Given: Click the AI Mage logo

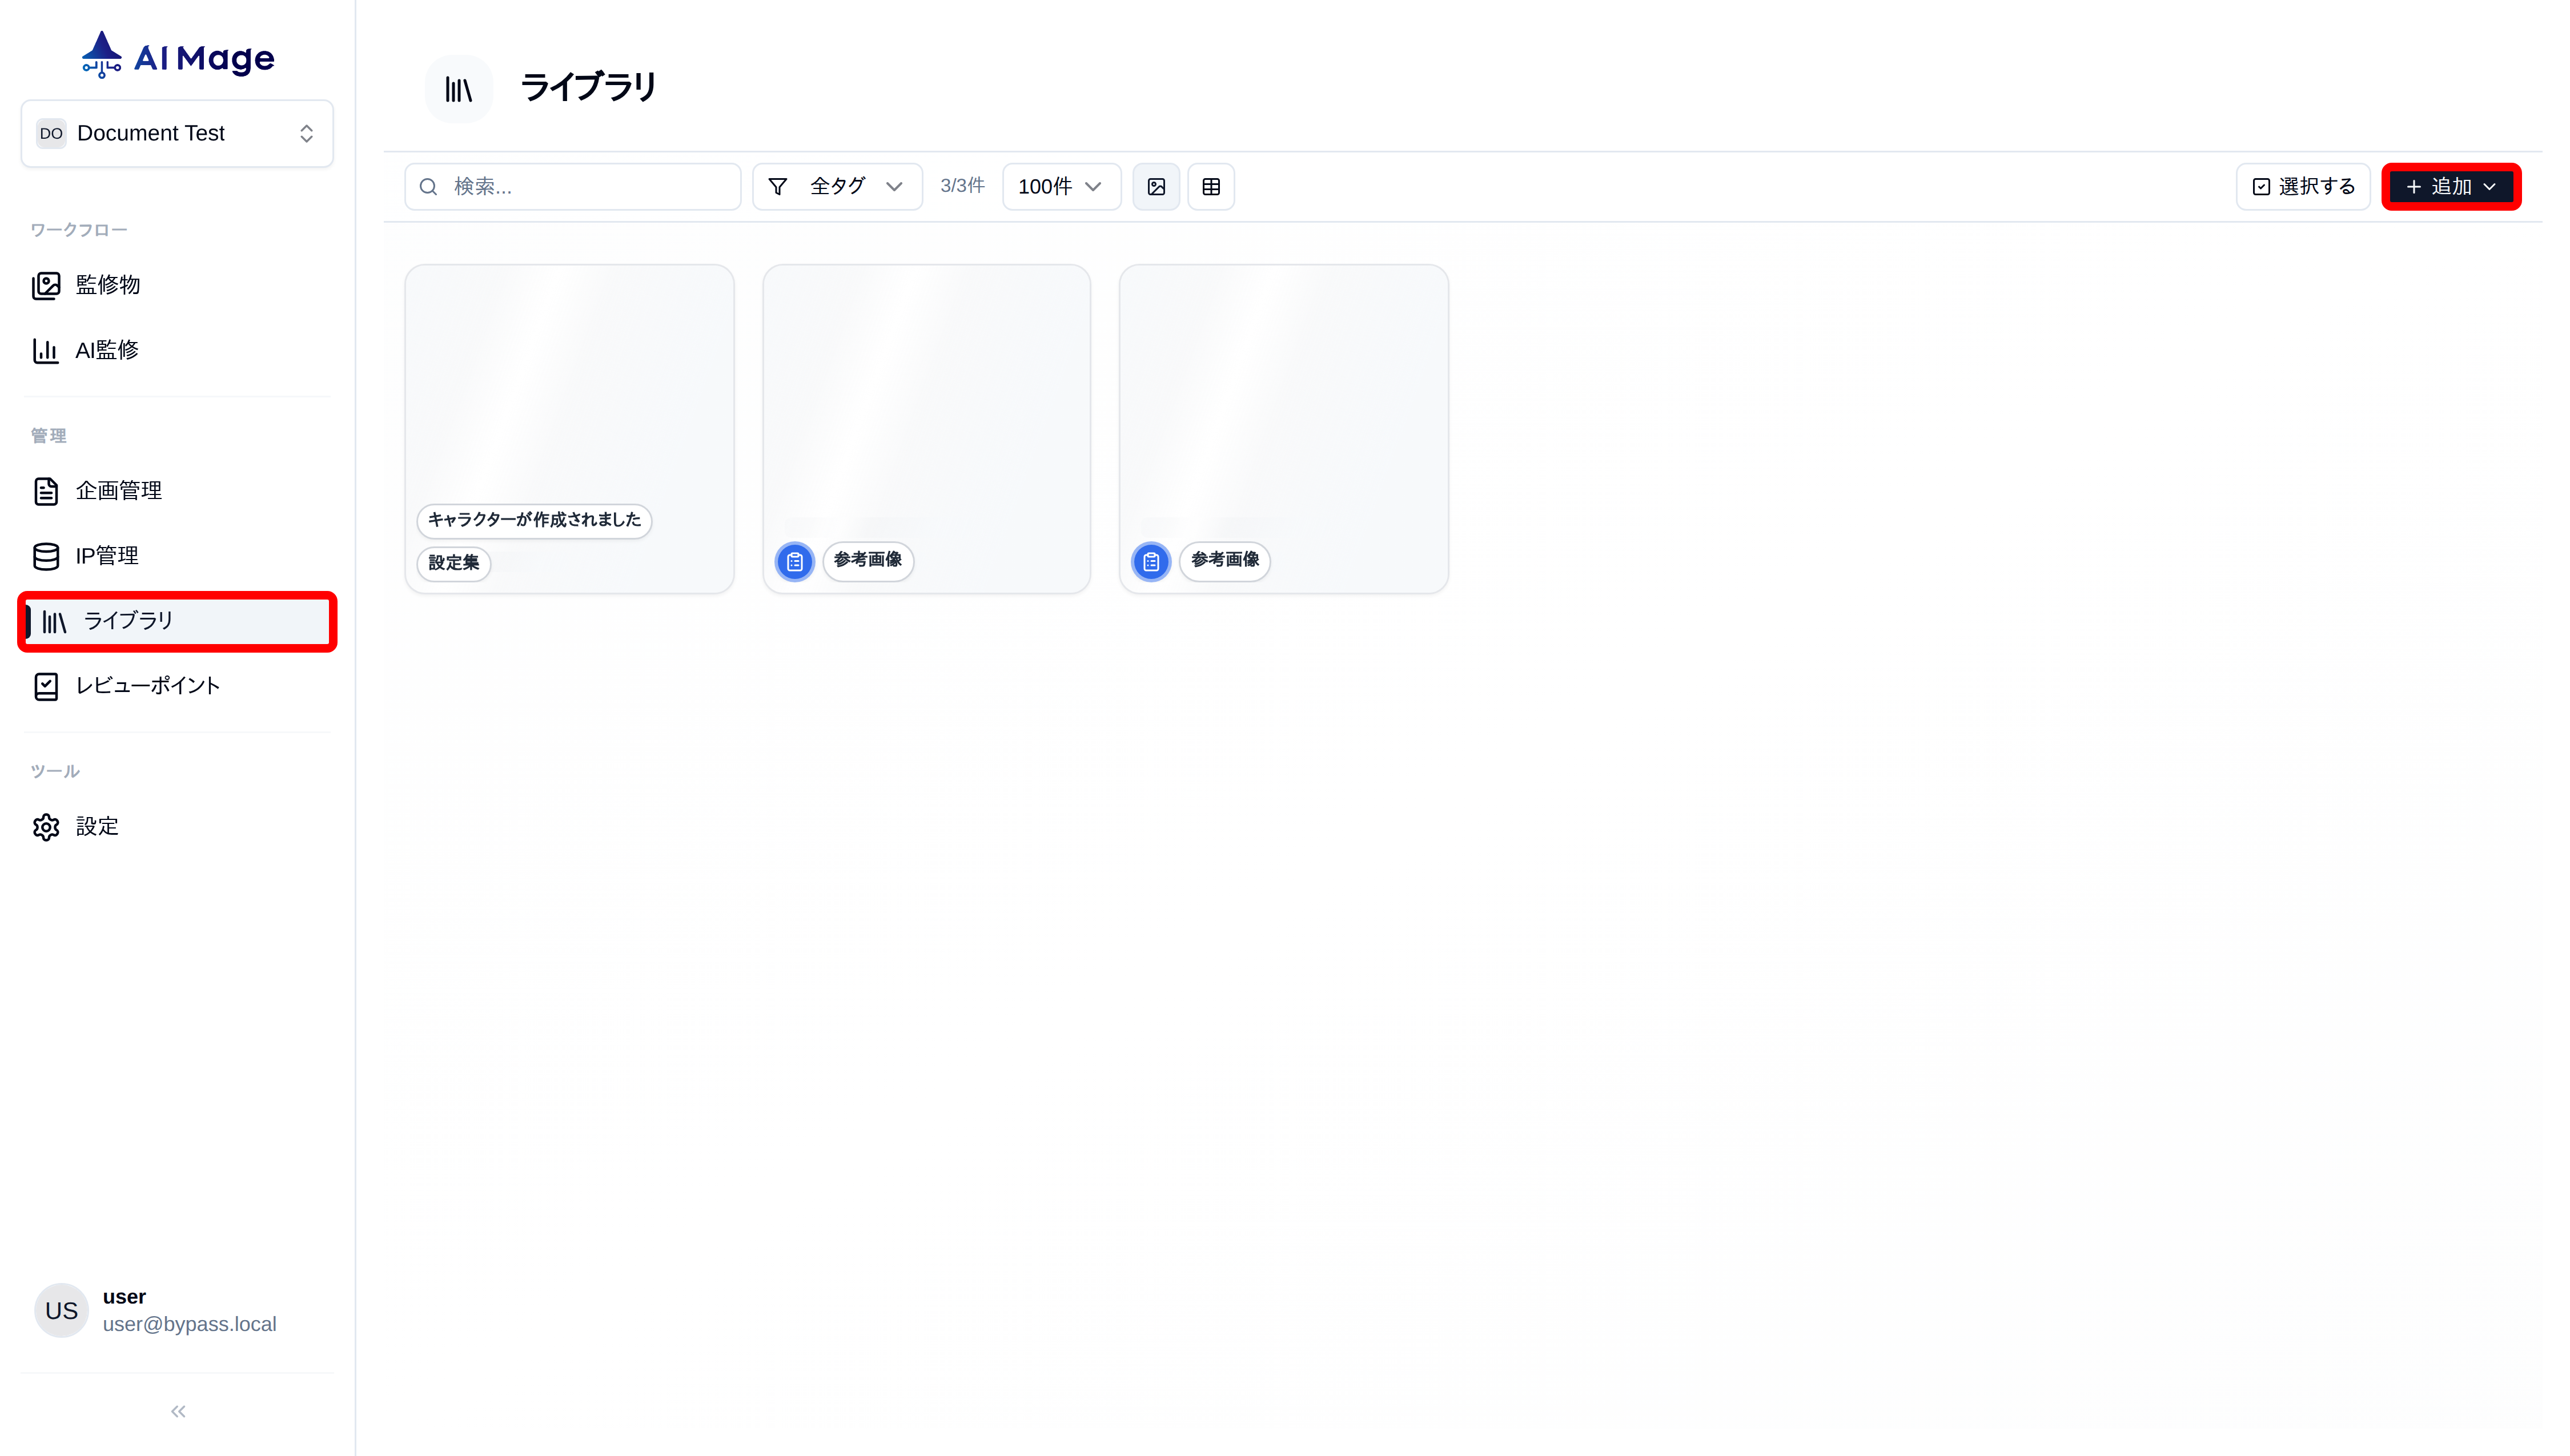Looking at the screenshot, I should coord(178,56).
